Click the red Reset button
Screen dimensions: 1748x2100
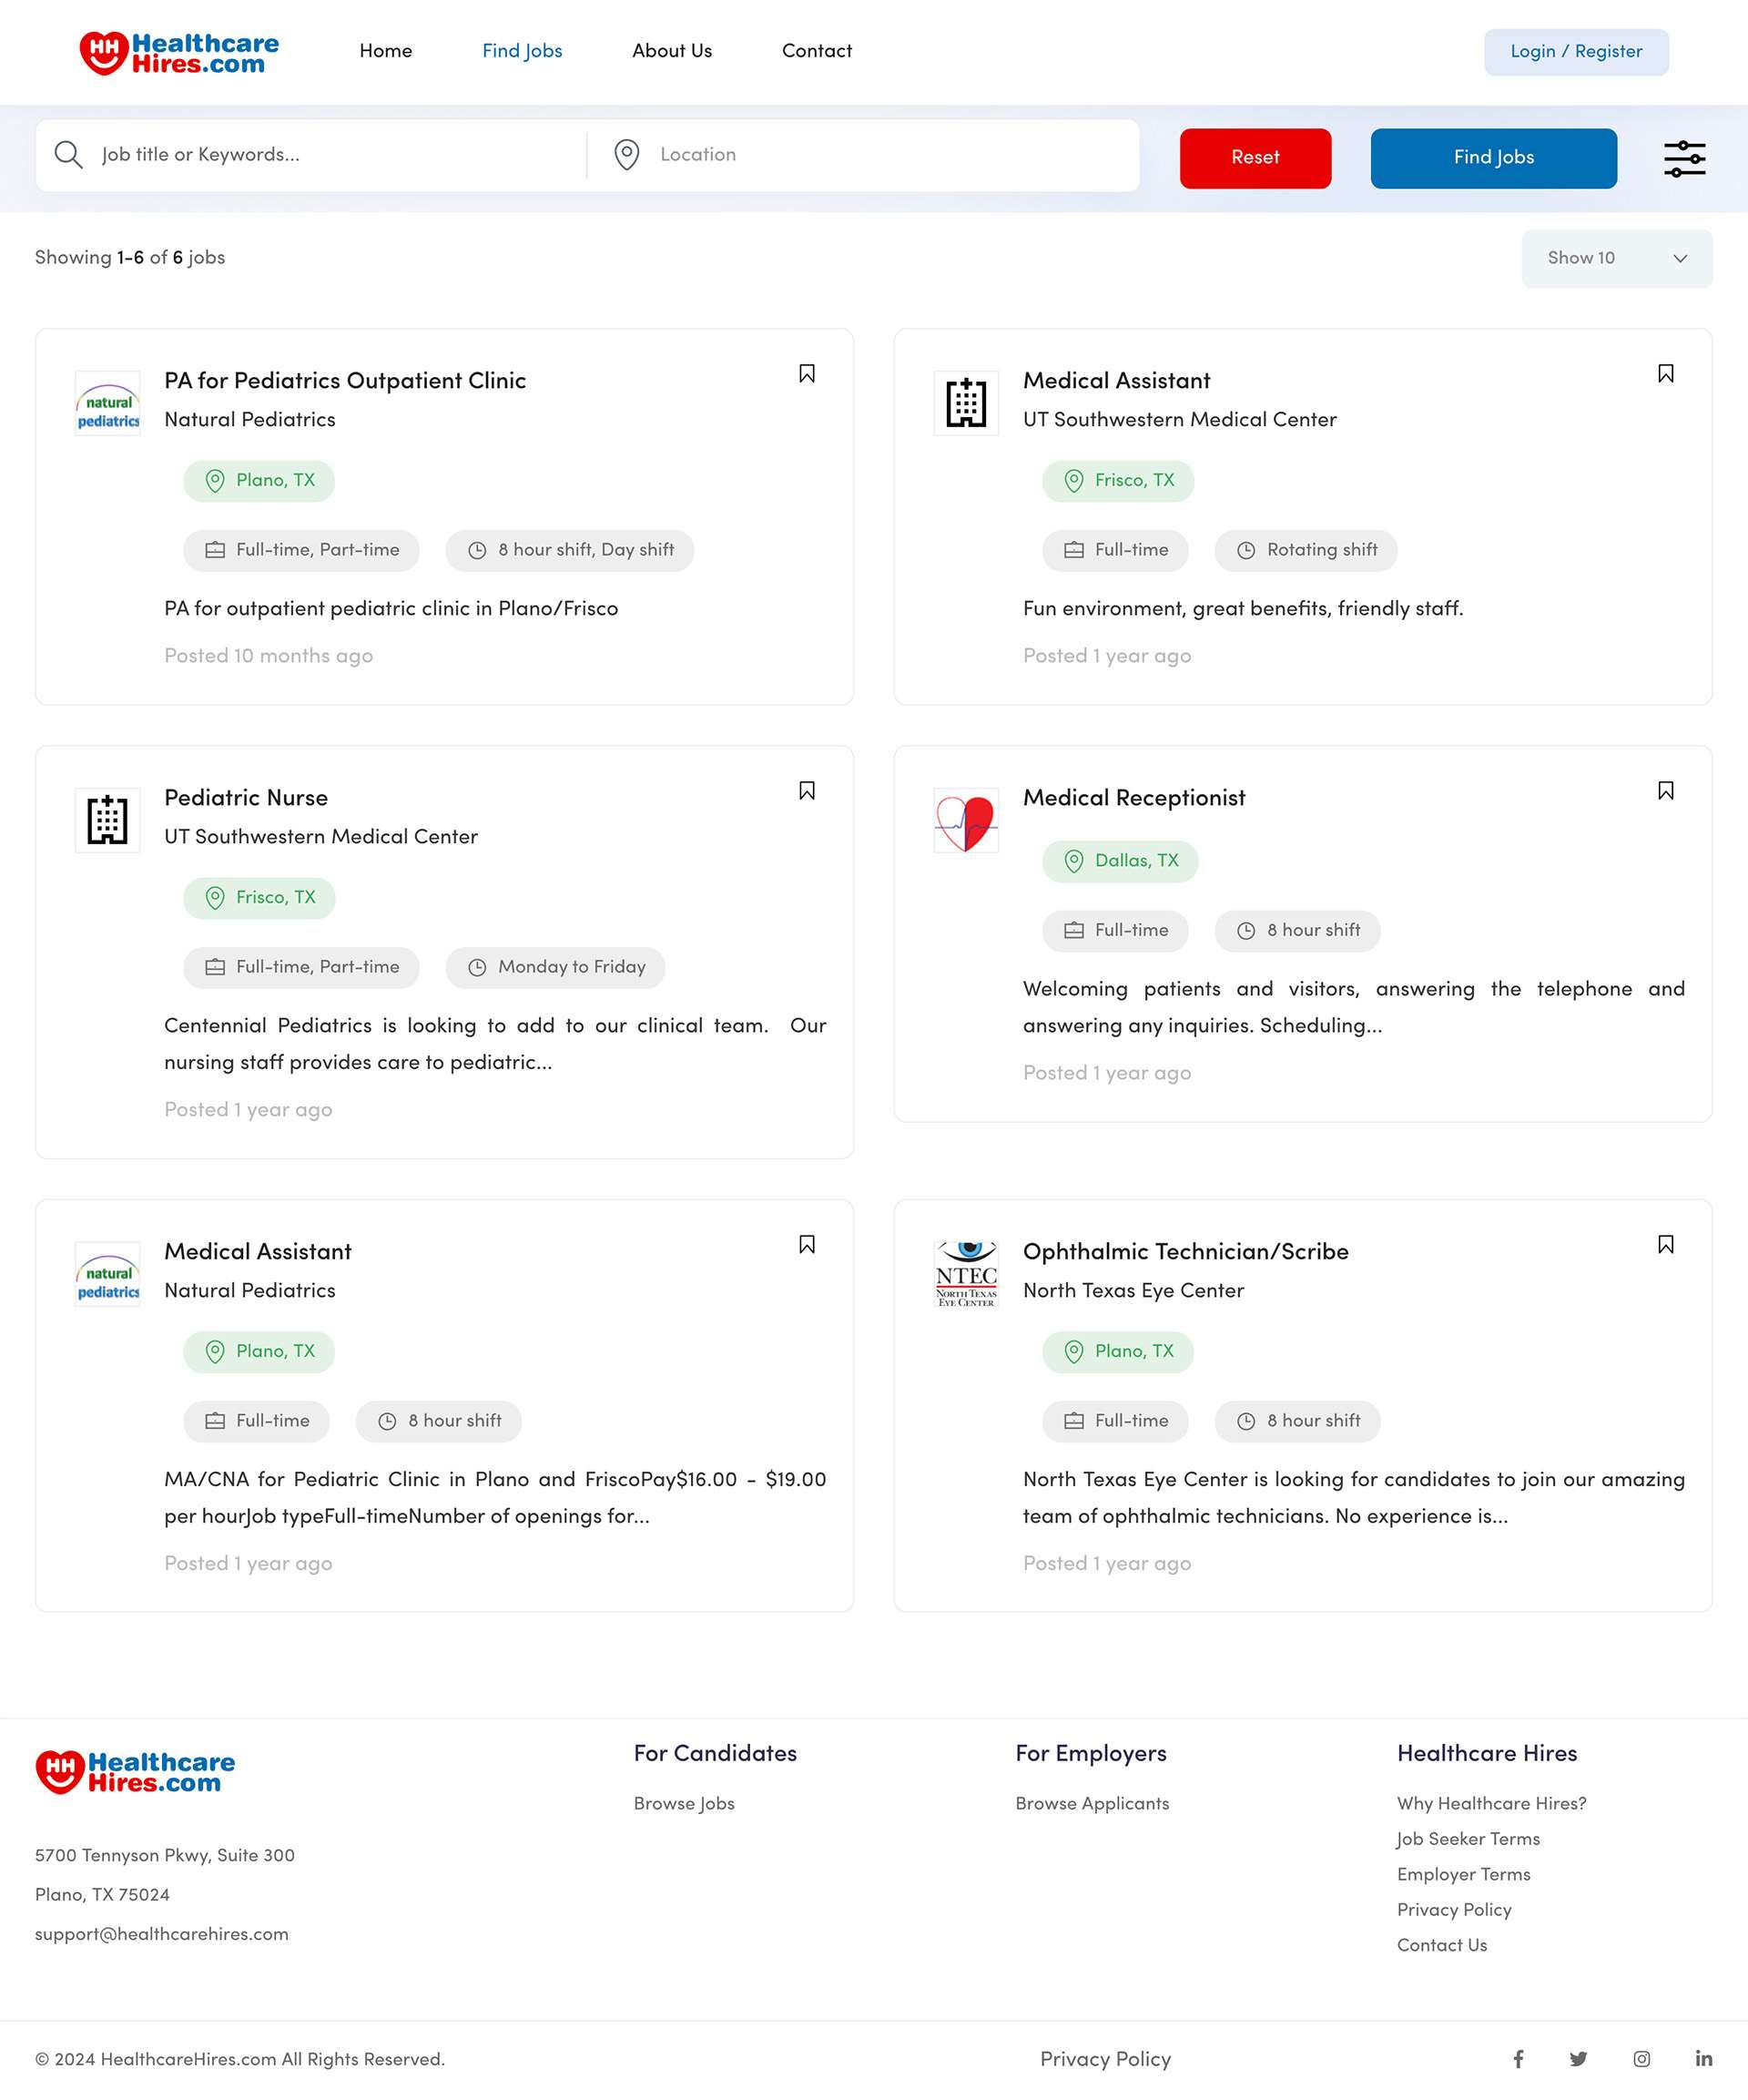[1254, 158]
